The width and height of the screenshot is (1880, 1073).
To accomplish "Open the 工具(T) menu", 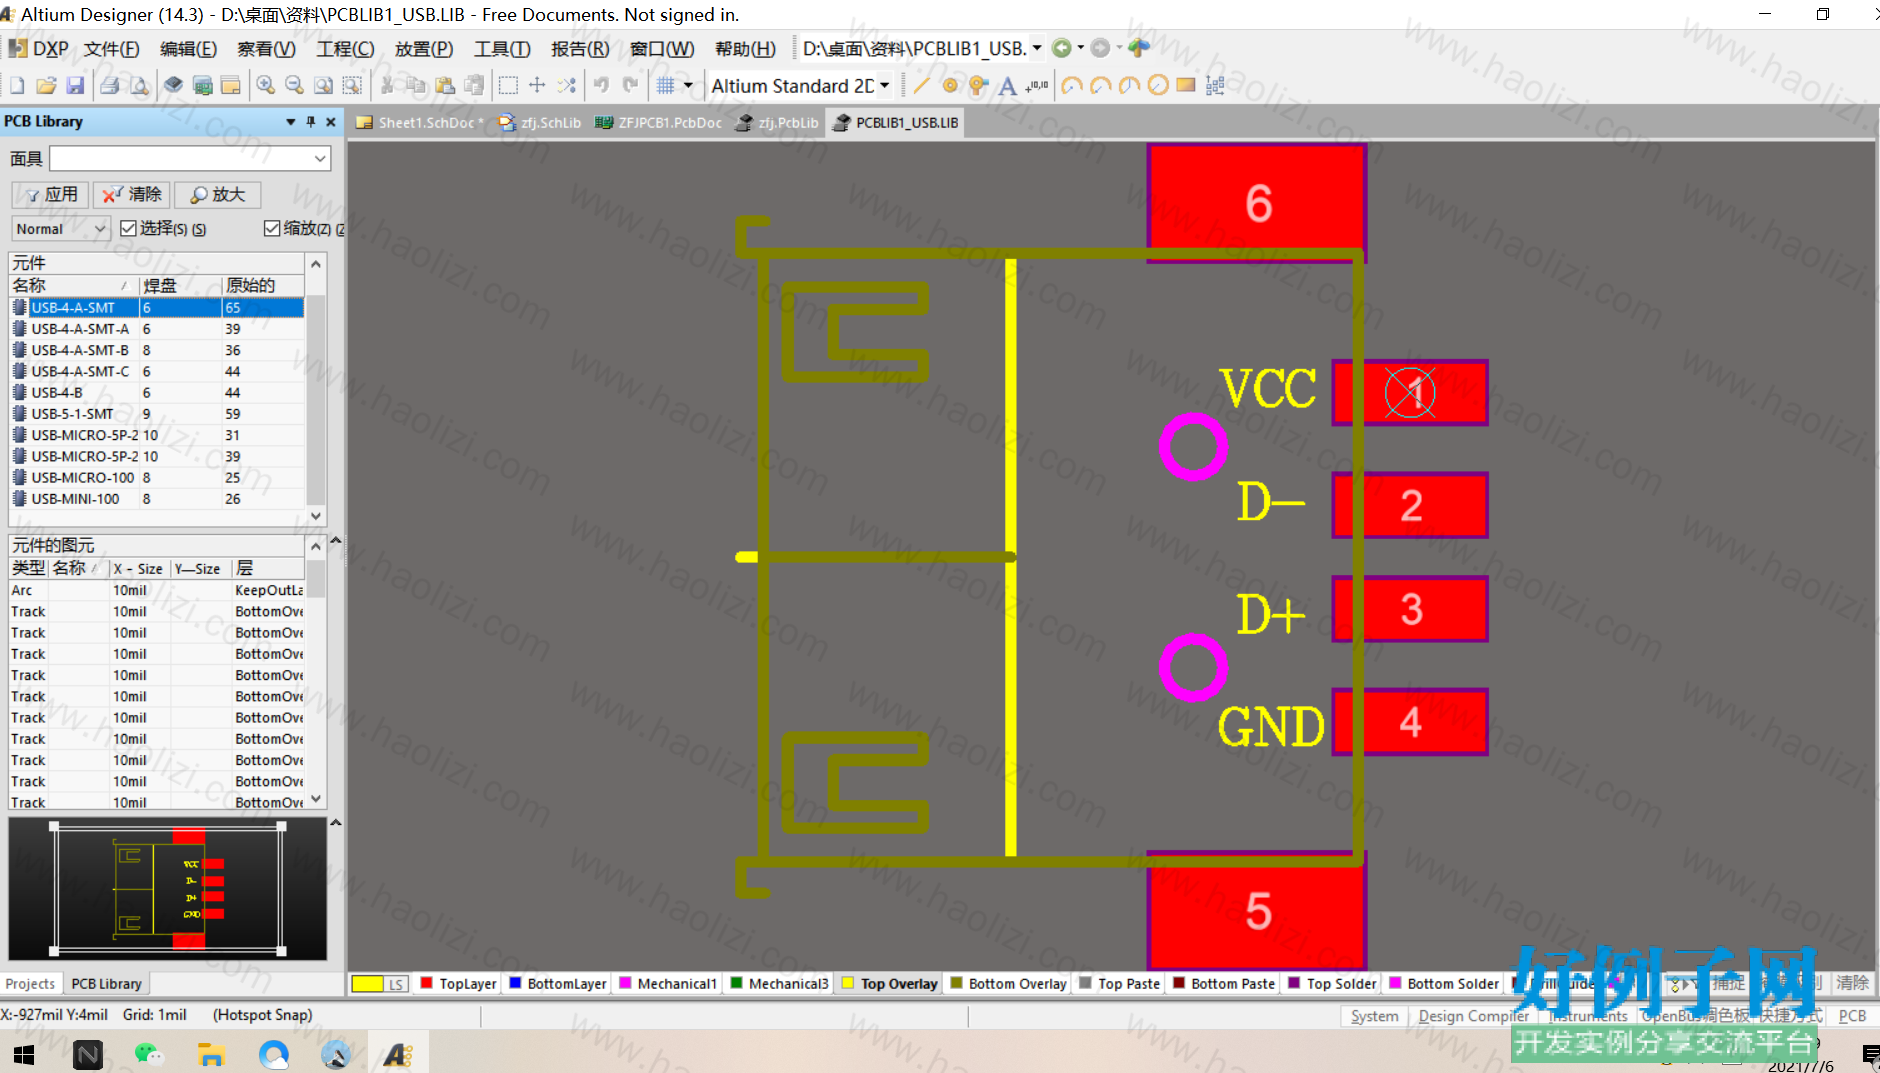I will pyautogui.click(x=502, y=49).
